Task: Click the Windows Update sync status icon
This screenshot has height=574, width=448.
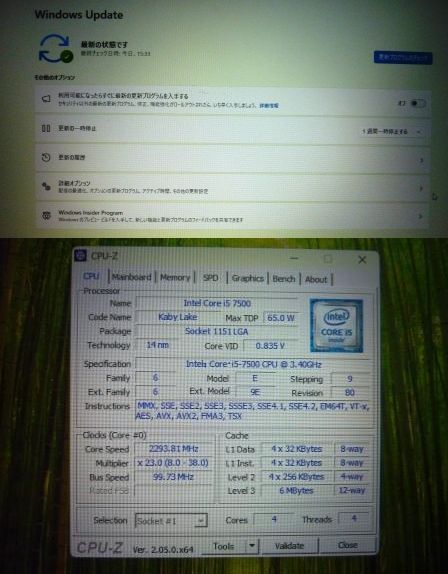Action: click(56, 48)
